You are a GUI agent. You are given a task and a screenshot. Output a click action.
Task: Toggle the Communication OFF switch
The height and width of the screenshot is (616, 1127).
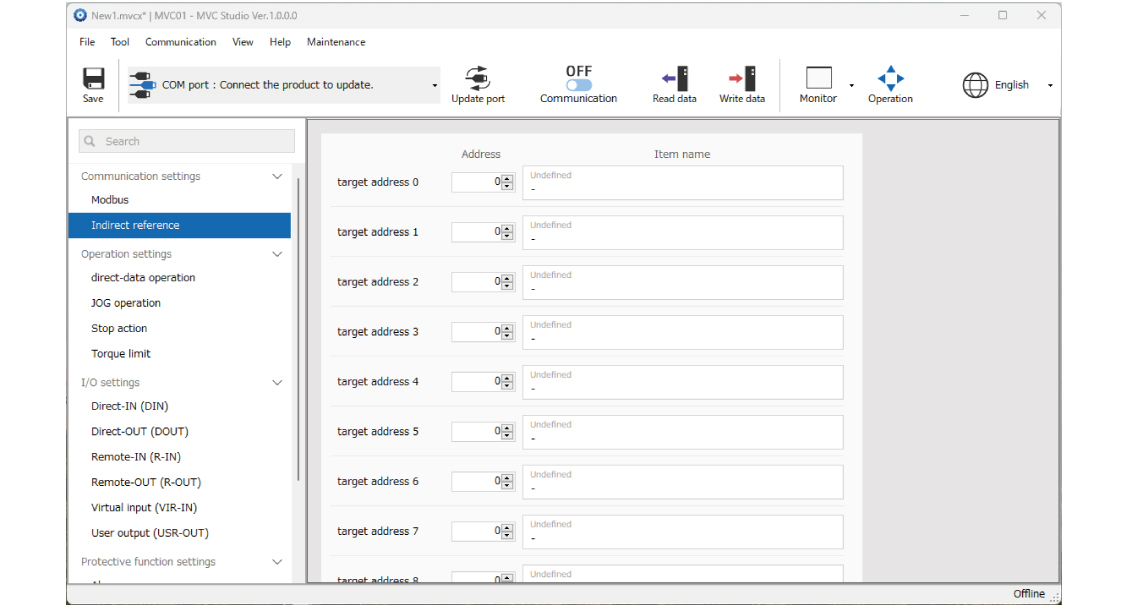(x=579, y=85)
